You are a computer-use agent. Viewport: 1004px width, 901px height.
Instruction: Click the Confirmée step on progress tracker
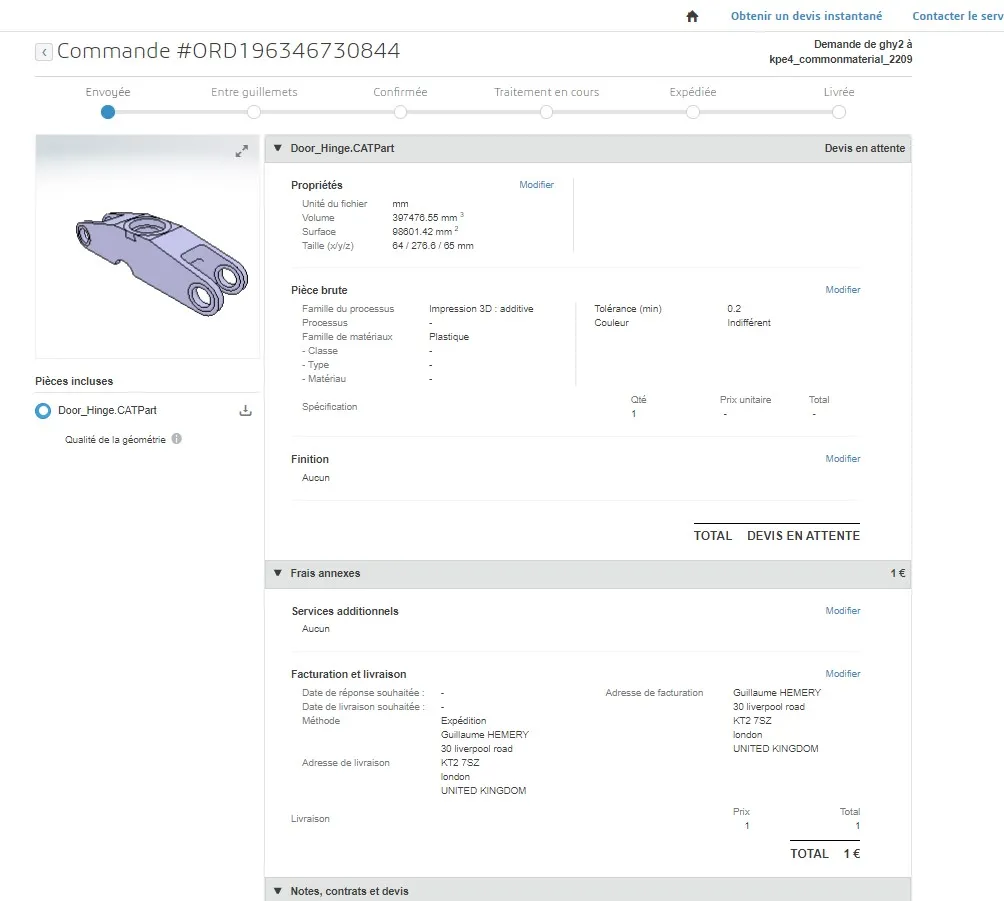pos(400,112)
